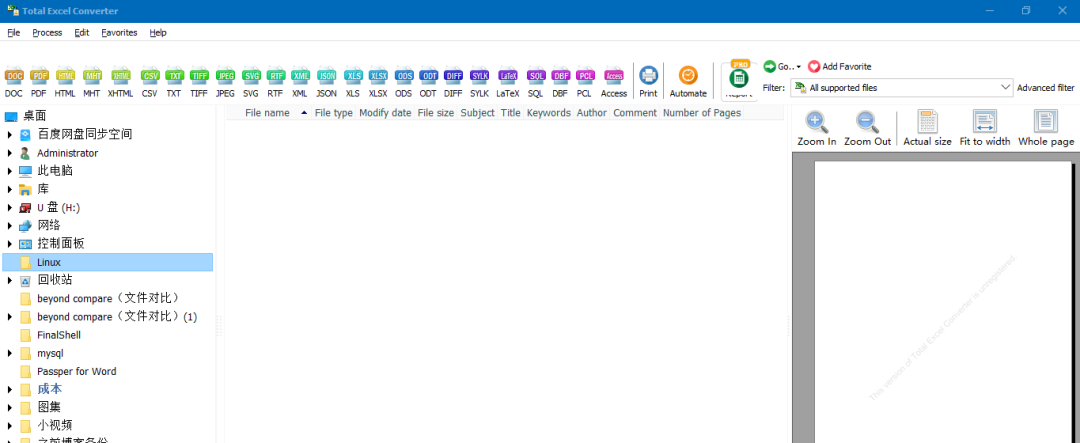Zoom In on the preview

pos(817,128)
